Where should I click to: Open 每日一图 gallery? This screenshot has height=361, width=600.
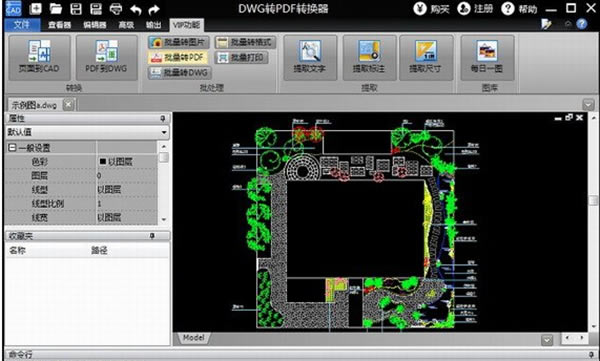pos(487,57)
